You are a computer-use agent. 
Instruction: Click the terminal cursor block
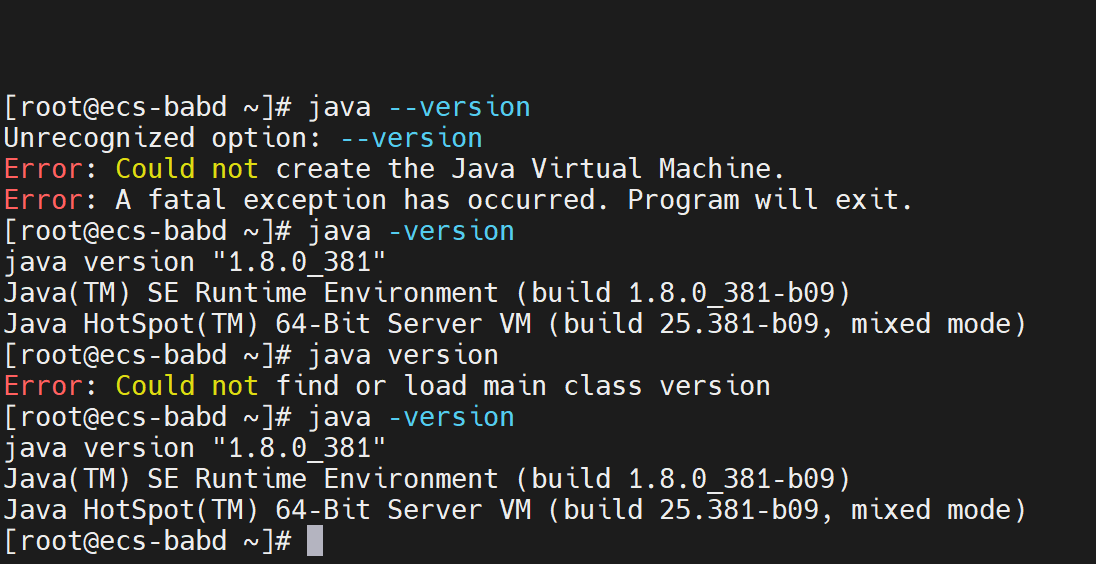click(x=315, y=541)
